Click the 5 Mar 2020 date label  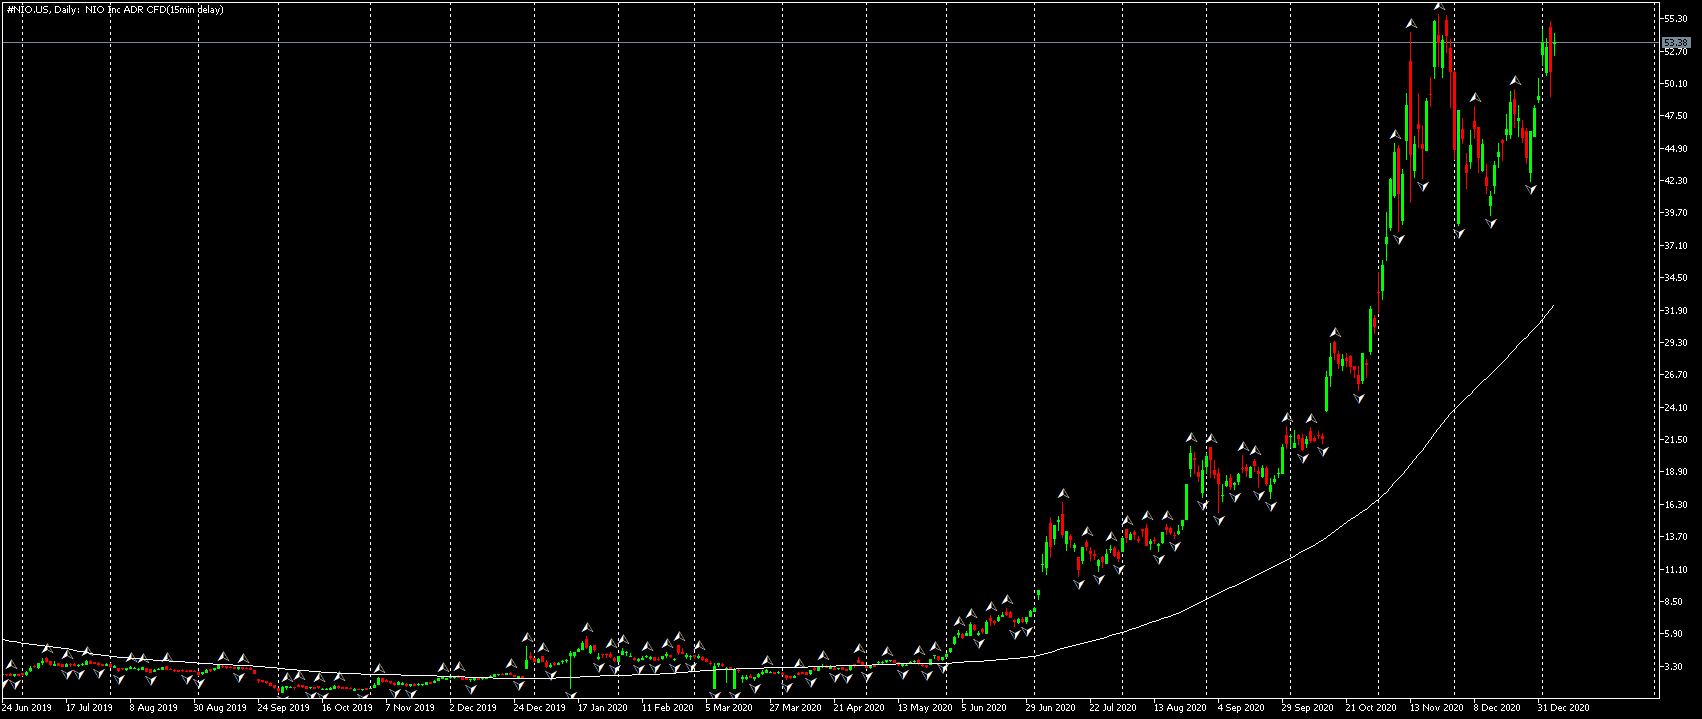(x=729, y=708)
